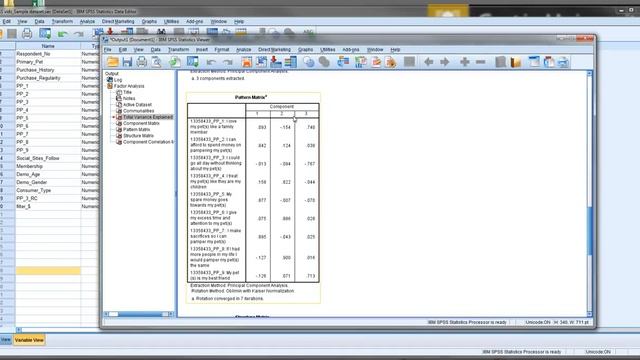The width and height of the screenshot is (640, 360).
Task: Click the Export output icon
Action: 175,62
